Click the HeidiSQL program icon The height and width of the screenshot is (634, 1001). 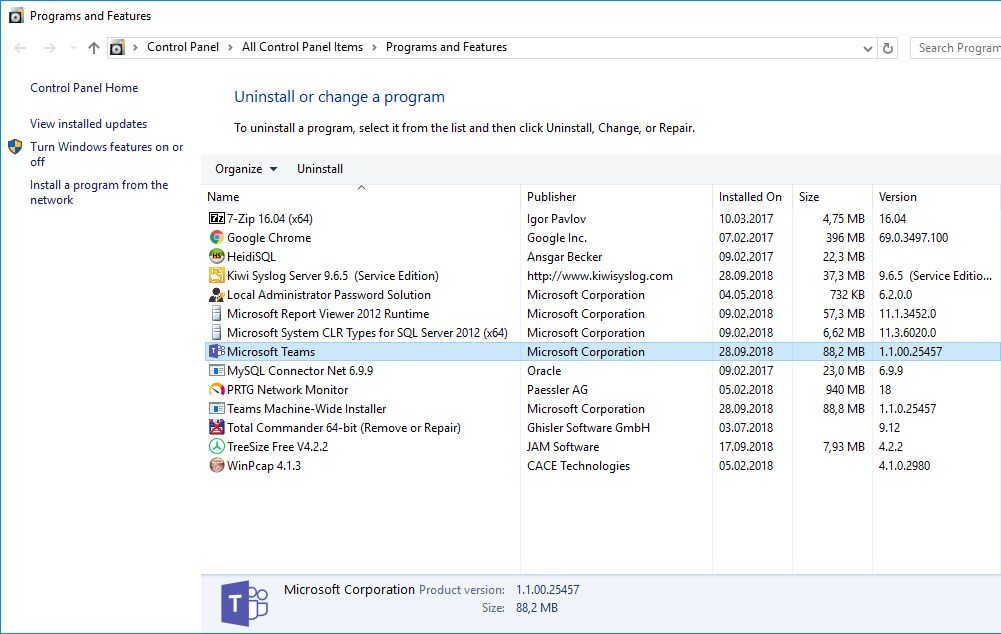click(216, 257)
